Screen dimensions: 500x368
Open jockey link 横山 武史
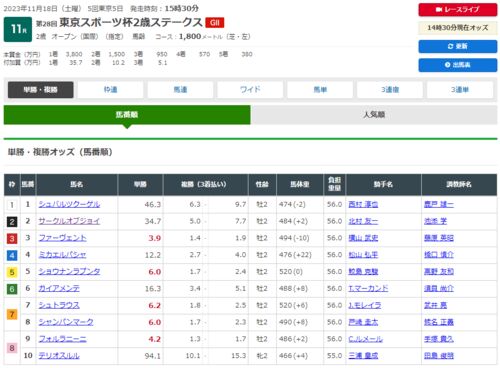363,238
